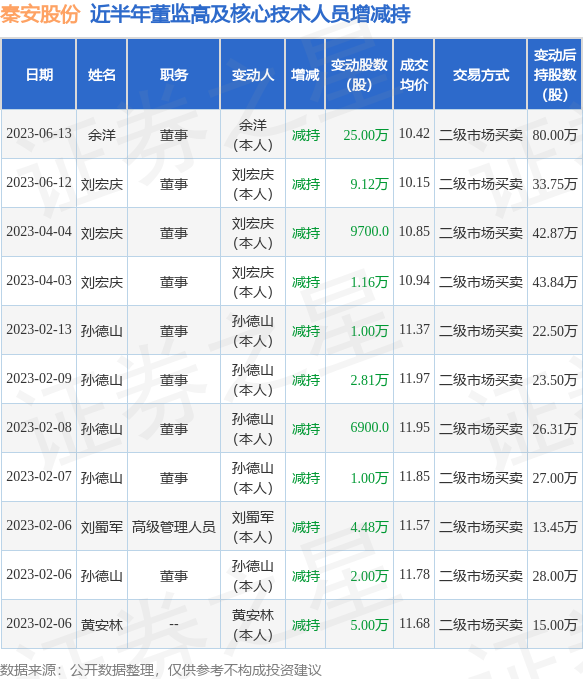The width and height of the screenshot is (583, 679).
Task: Select the date cell 2023-04-03
Action: coord(39,281)
